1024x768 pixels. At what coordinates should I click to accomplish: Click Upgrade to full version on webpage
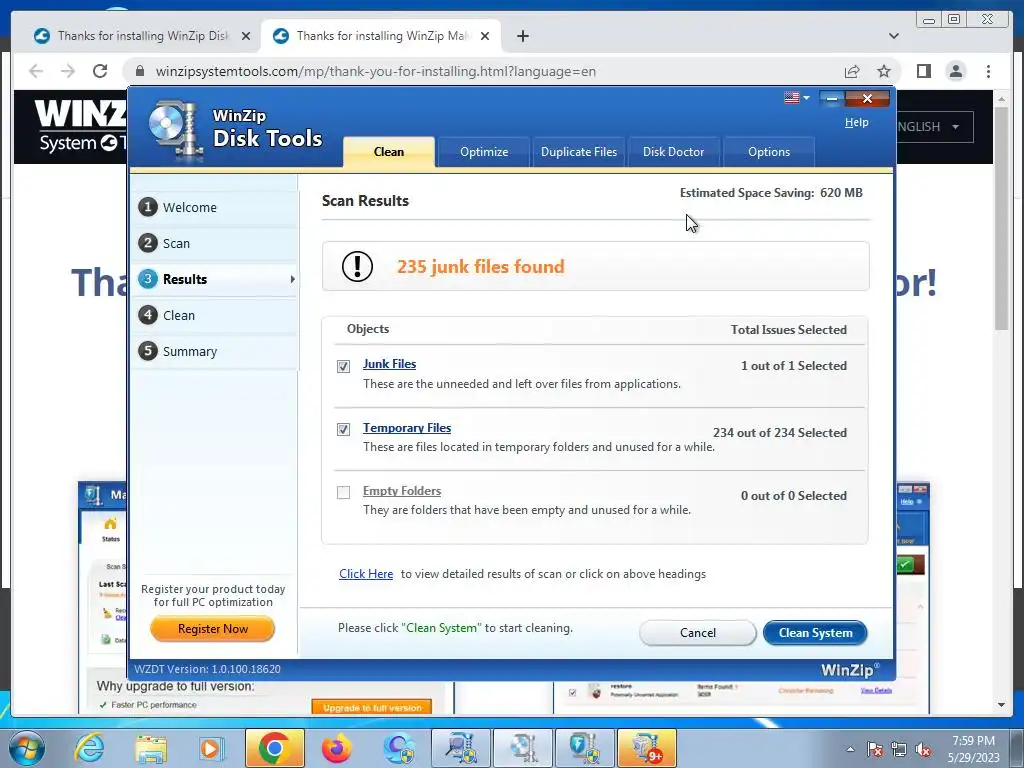[x=372, y=707]
